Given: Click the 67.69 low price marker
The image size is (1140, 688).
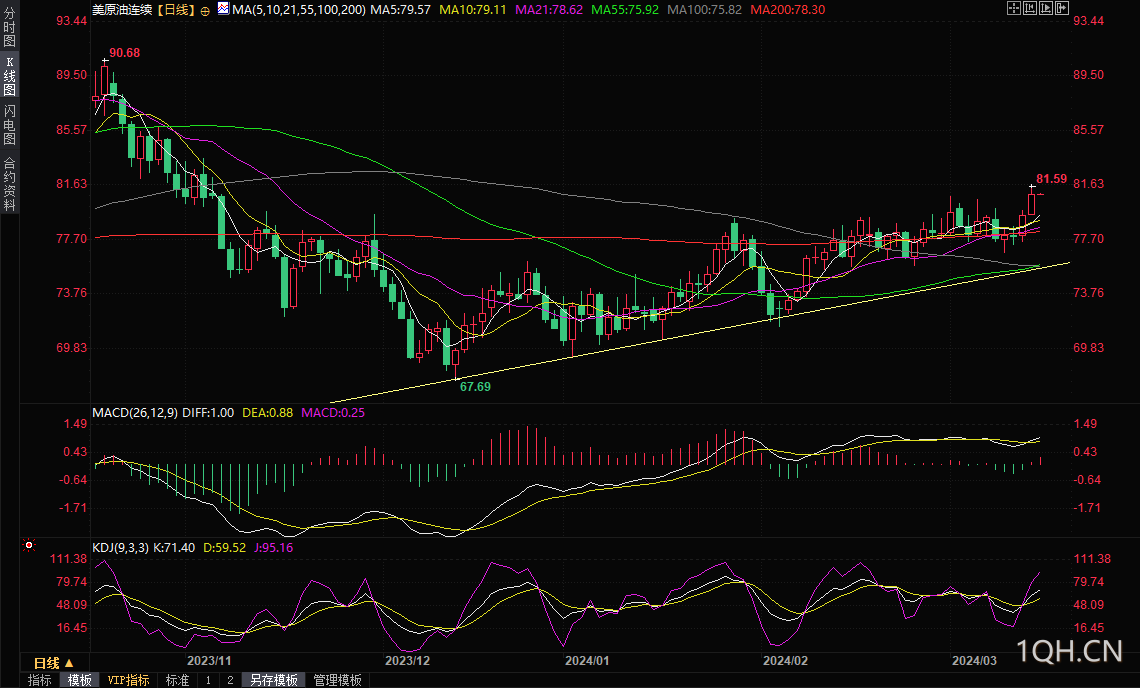Looking at the screenshot, I should (475, 387).
